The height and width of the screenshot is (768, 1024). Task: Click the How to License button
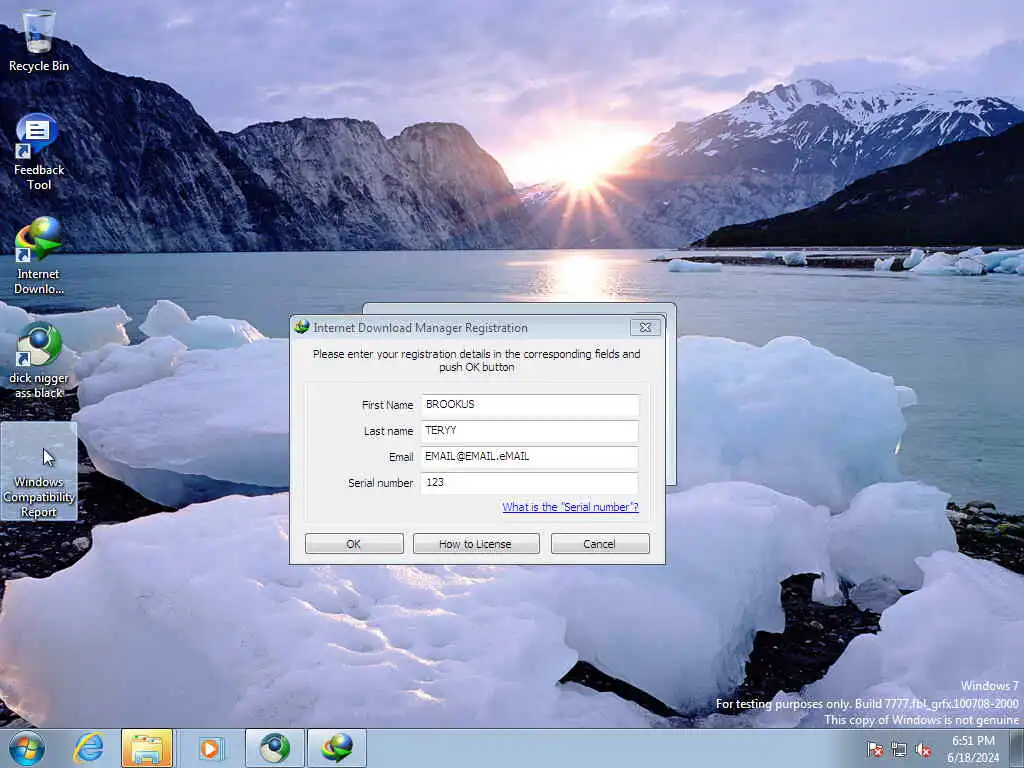(476, 543)
